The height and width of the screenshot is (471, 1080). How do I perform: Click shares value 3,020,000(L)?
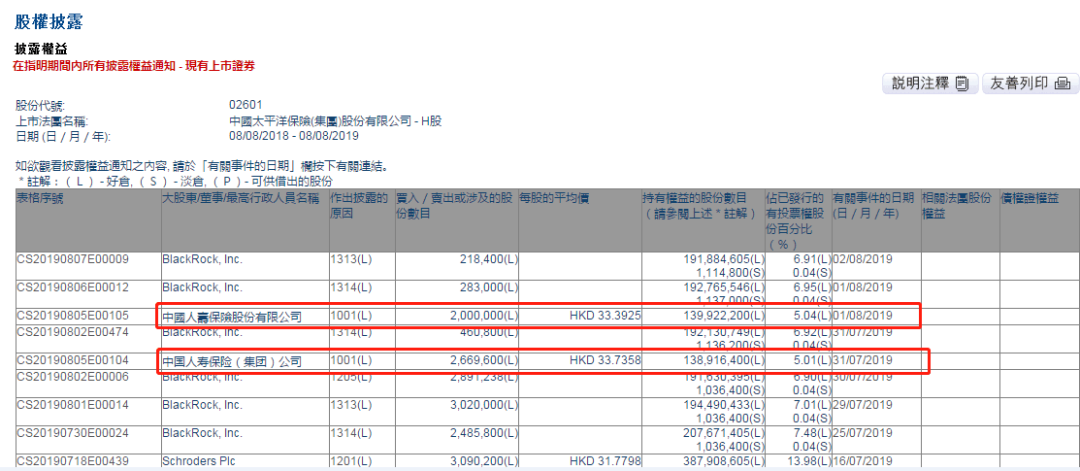484,404
